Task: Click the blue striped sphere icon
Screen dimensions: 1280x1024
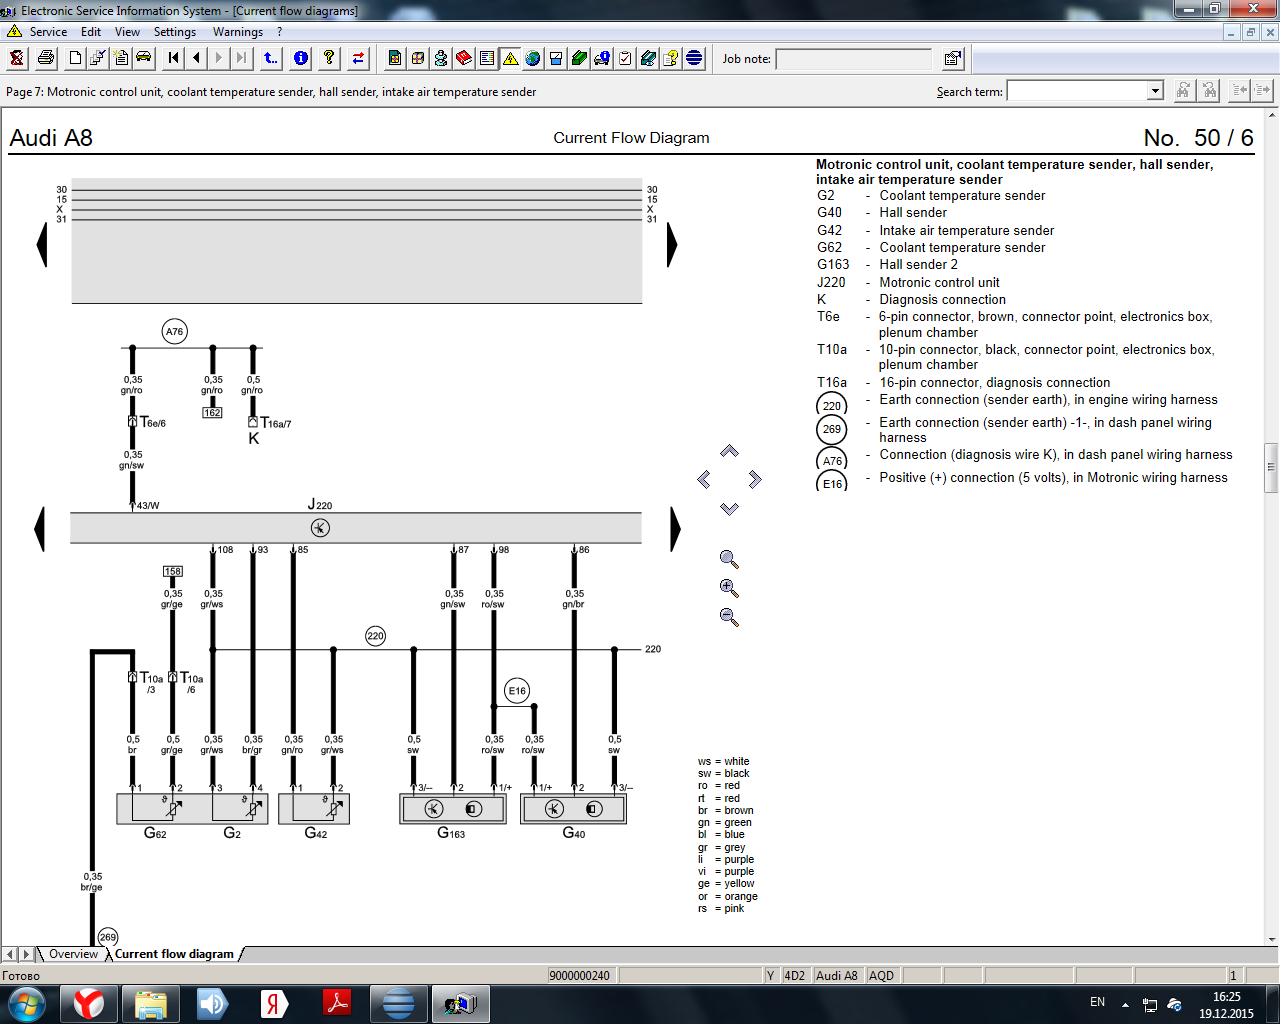Action: pyautogui.click(x=694, y=58)
